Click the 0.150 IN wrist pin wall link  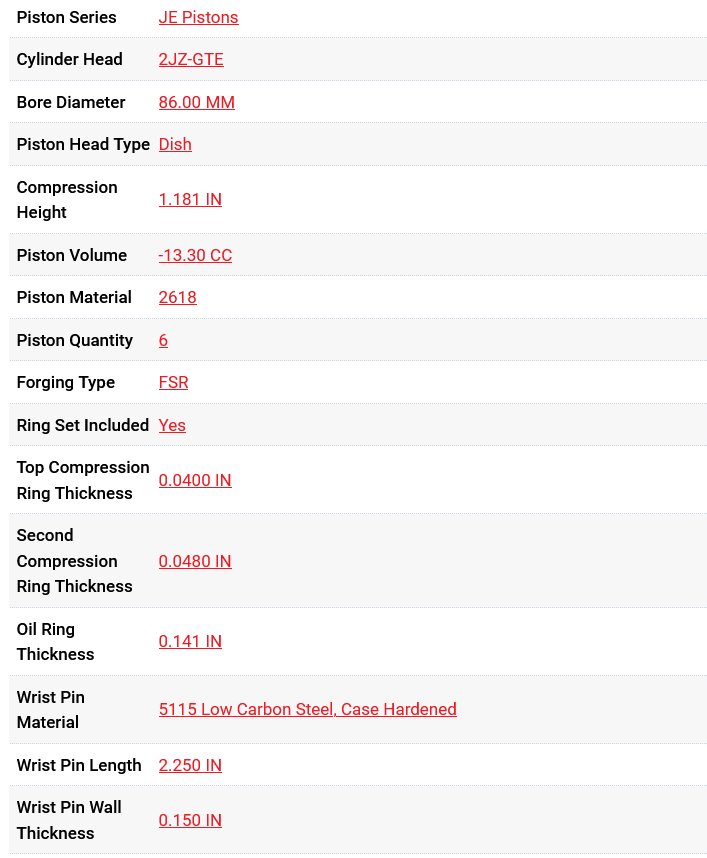190,820
